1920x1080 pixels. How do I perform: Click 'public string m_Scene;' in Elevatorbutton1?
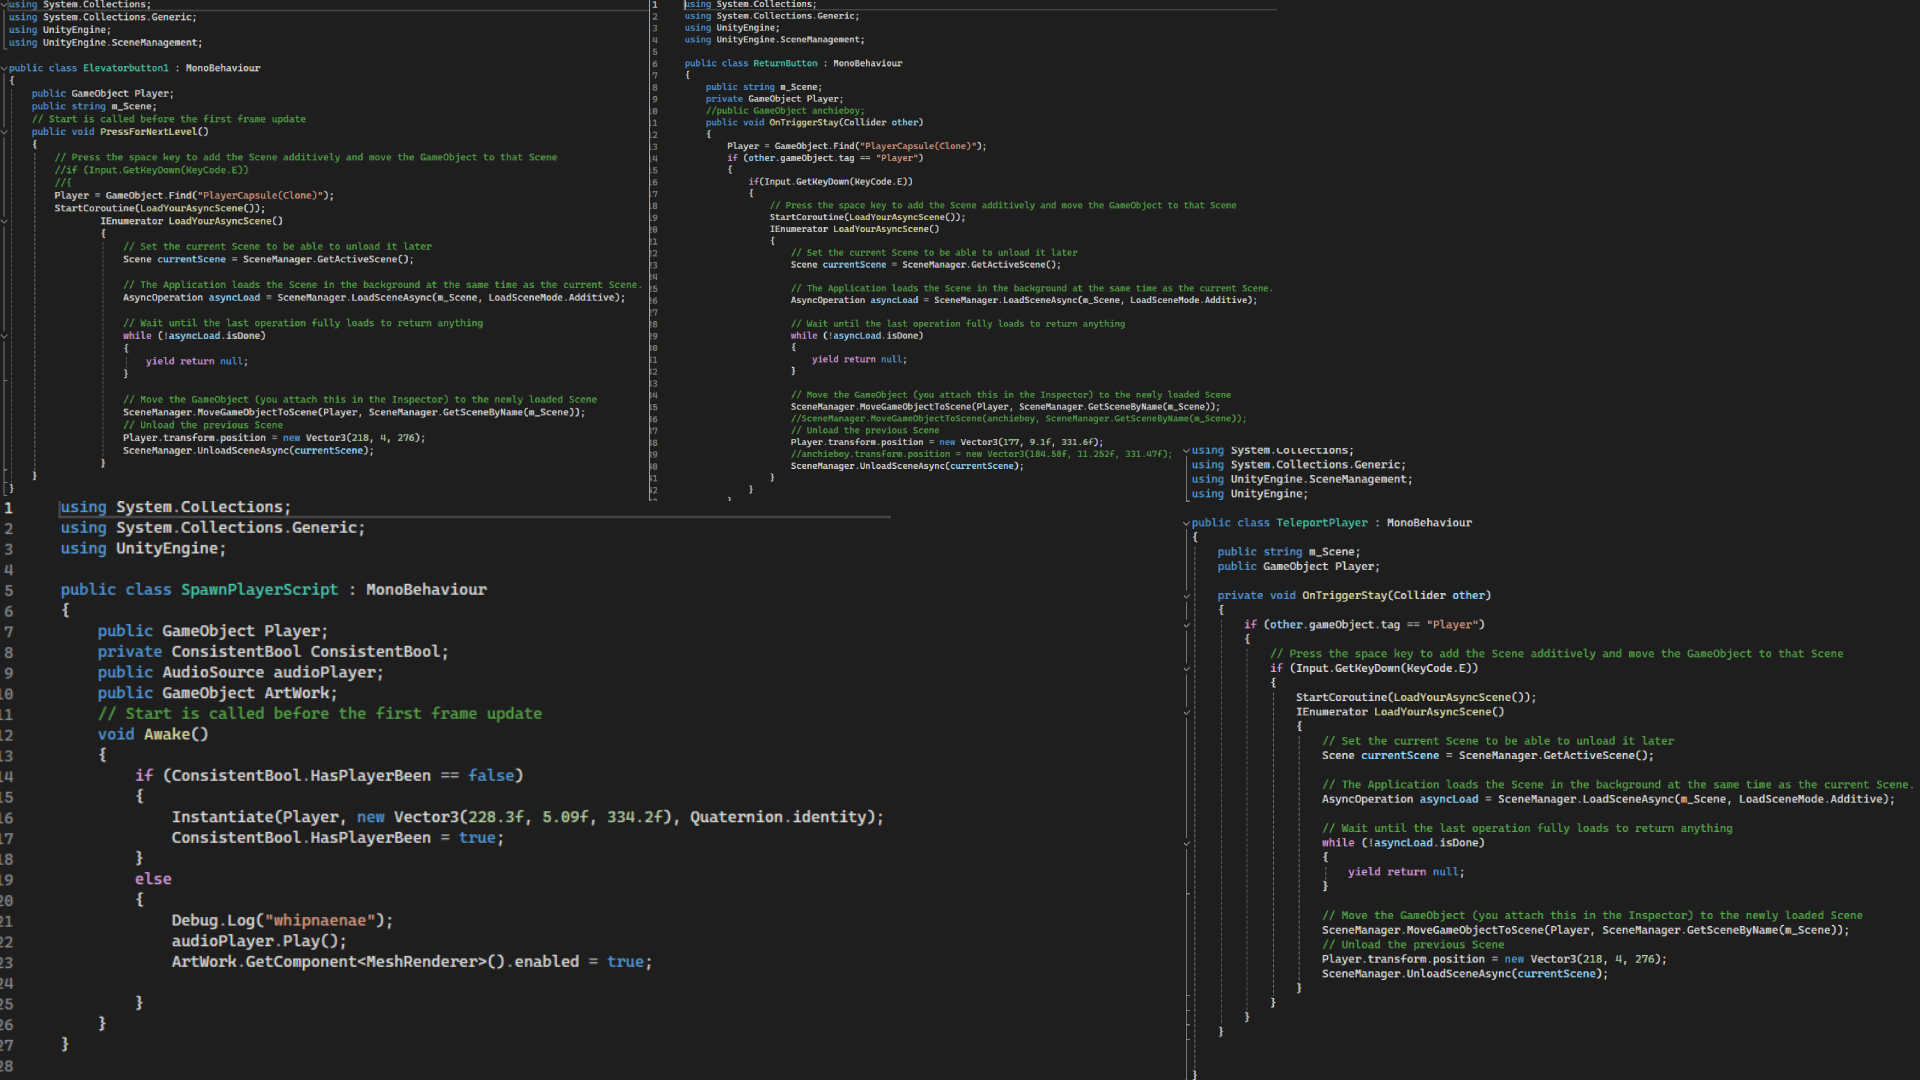coord(94,106)
